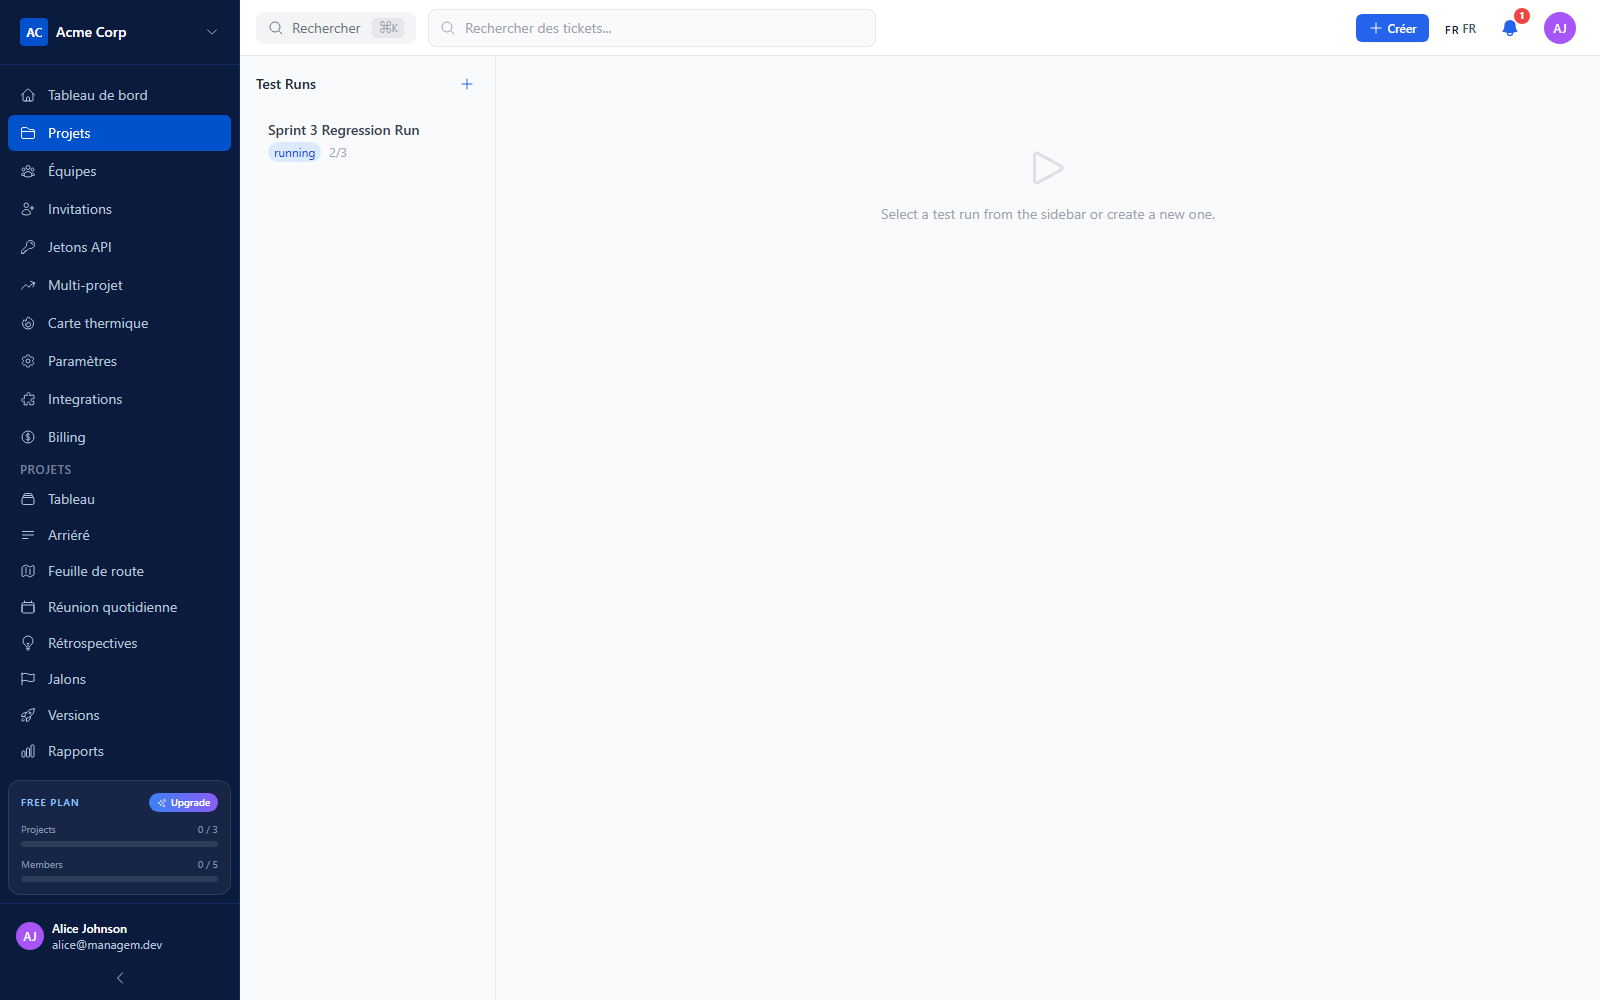The height and width of the screenshot is (1000, 1600).
Task: Open Integrations menu item
Action: pos(119,399)
